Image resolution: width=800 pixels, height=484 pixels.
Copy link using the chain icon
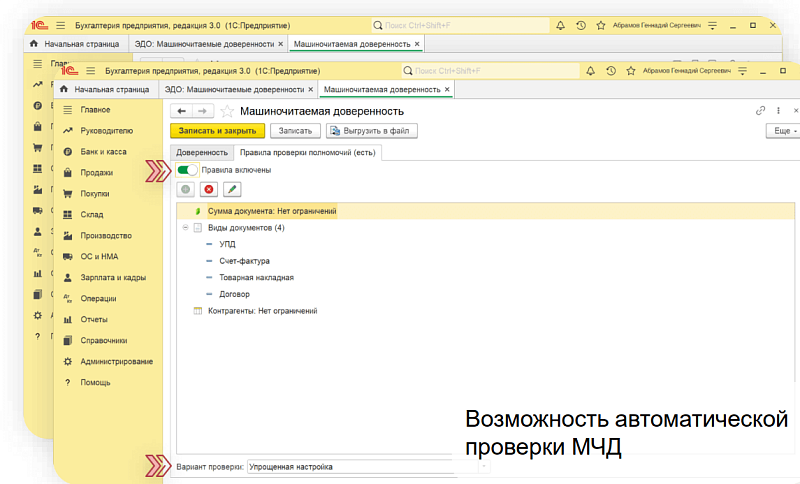pos(760,110)
